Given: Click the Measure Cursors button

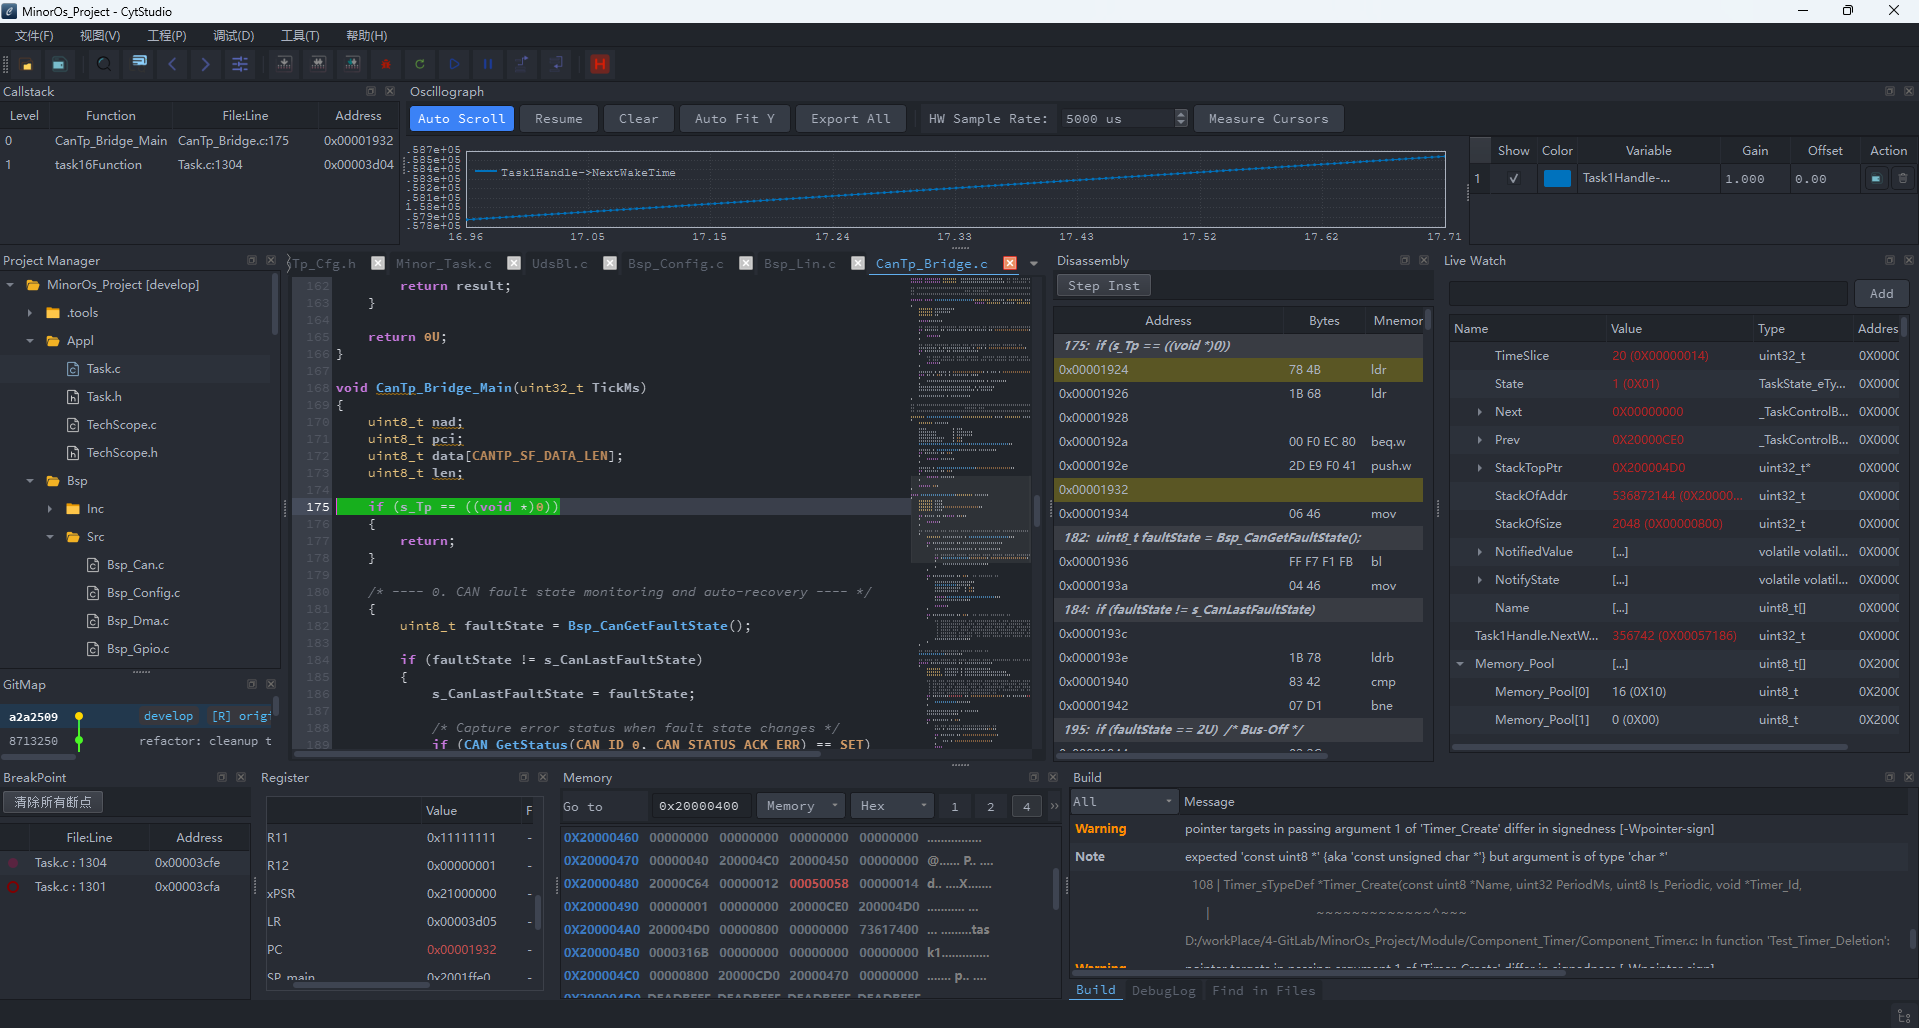Looking at the screenshot, I should click(x=1269, y=119).
